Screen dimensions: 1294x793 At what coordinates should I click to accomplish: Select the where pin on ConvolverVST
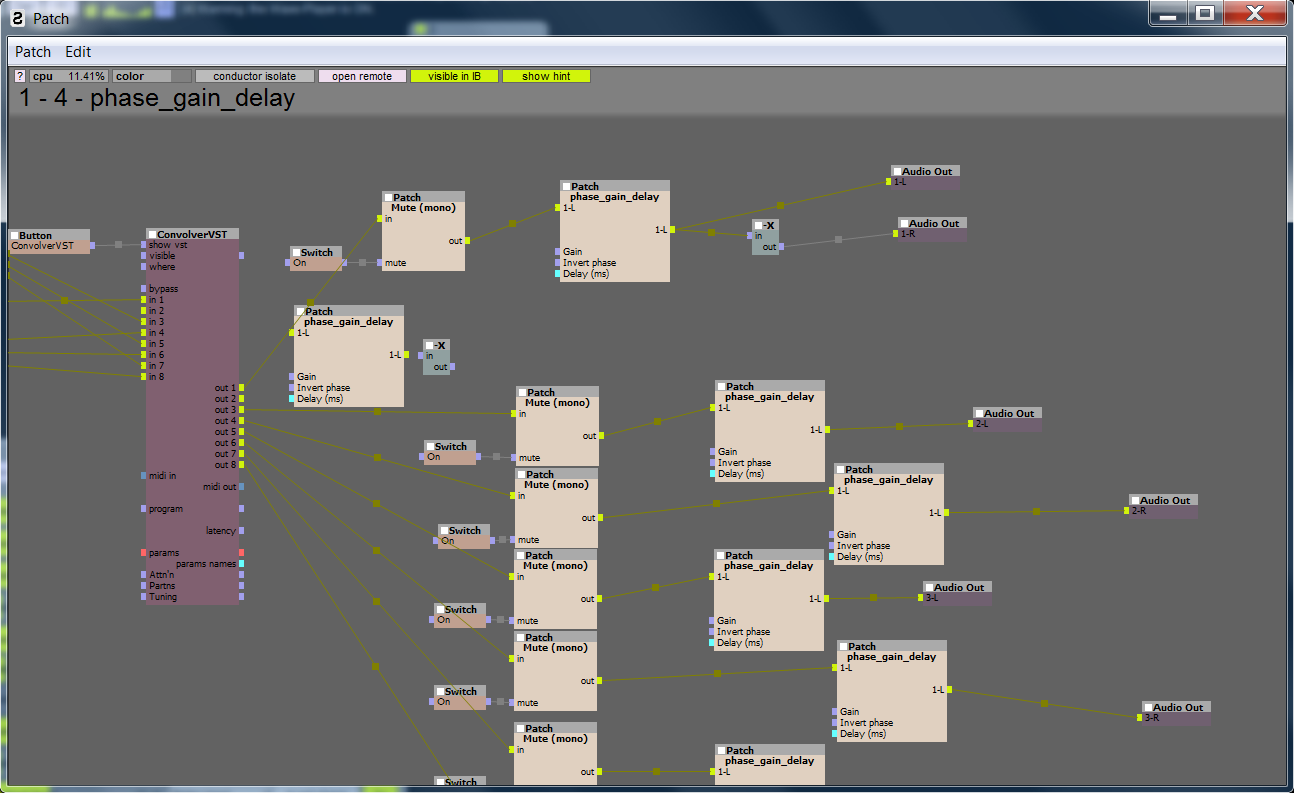click(x=143, y=267)
